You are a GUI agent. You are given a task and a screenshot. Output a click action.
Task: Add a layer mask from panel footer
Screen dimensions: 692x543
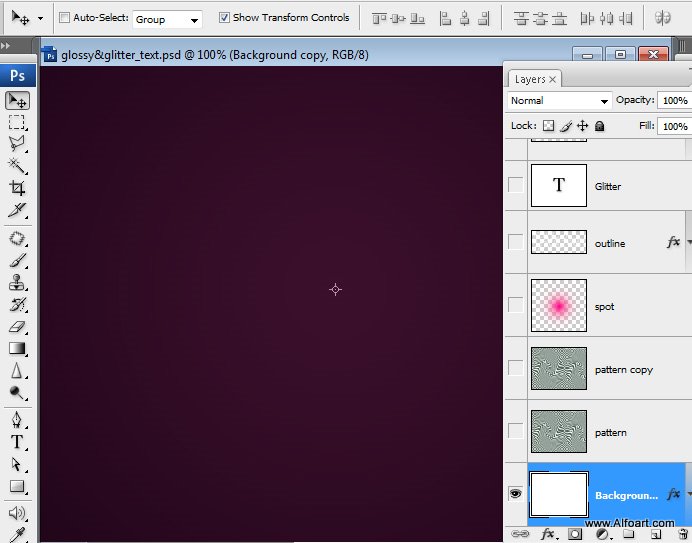click(x=575, y=535)
